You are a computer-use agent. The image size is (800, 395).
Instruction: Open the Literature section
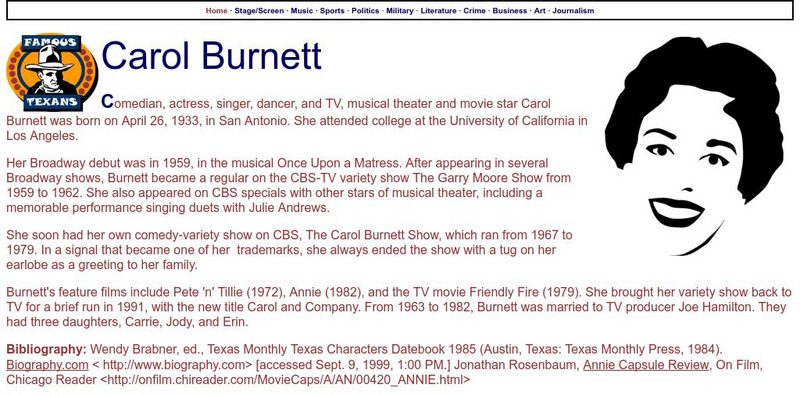click(438, 11)
